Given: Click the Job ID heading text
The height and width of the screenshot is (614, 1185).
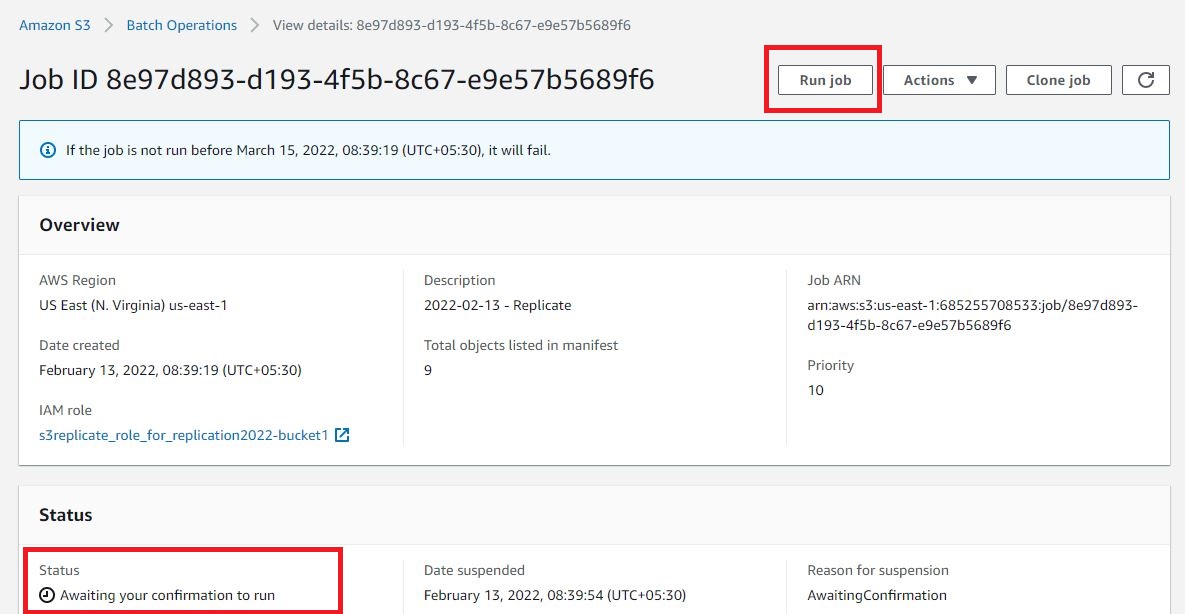Looking at the screenshot, I should coord(335,78).
